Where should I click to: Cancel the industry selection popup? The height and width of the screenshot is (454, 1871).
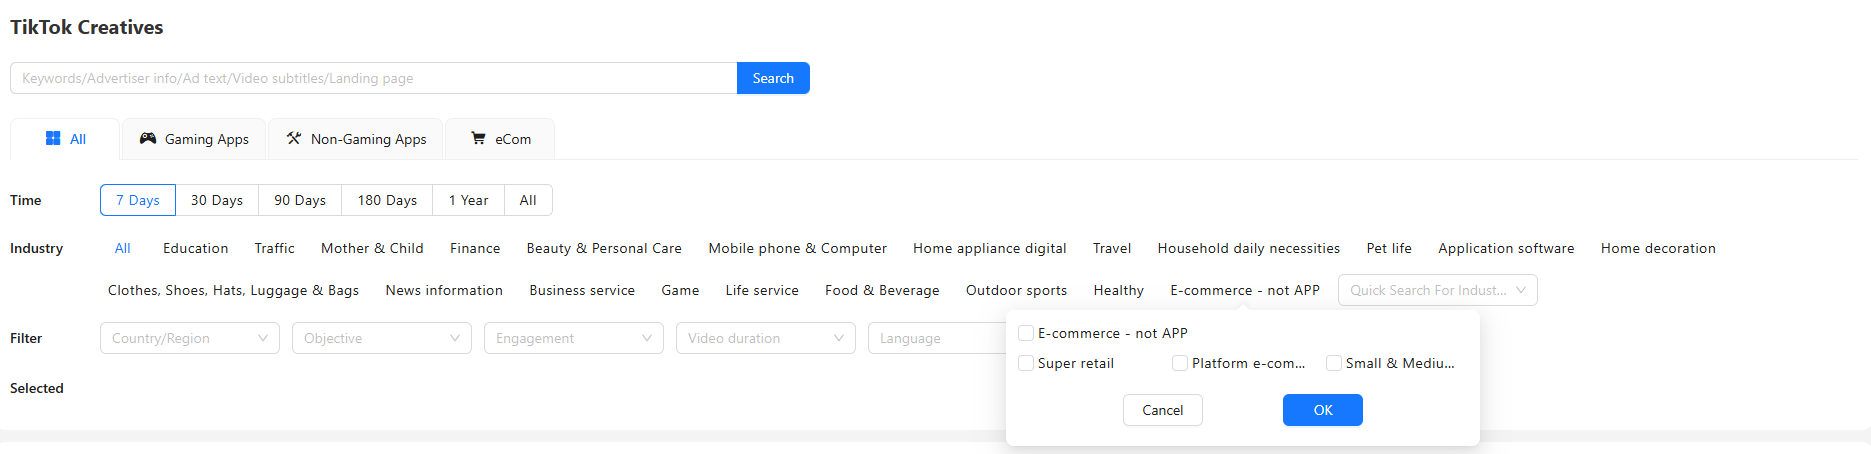[1162, 410]
